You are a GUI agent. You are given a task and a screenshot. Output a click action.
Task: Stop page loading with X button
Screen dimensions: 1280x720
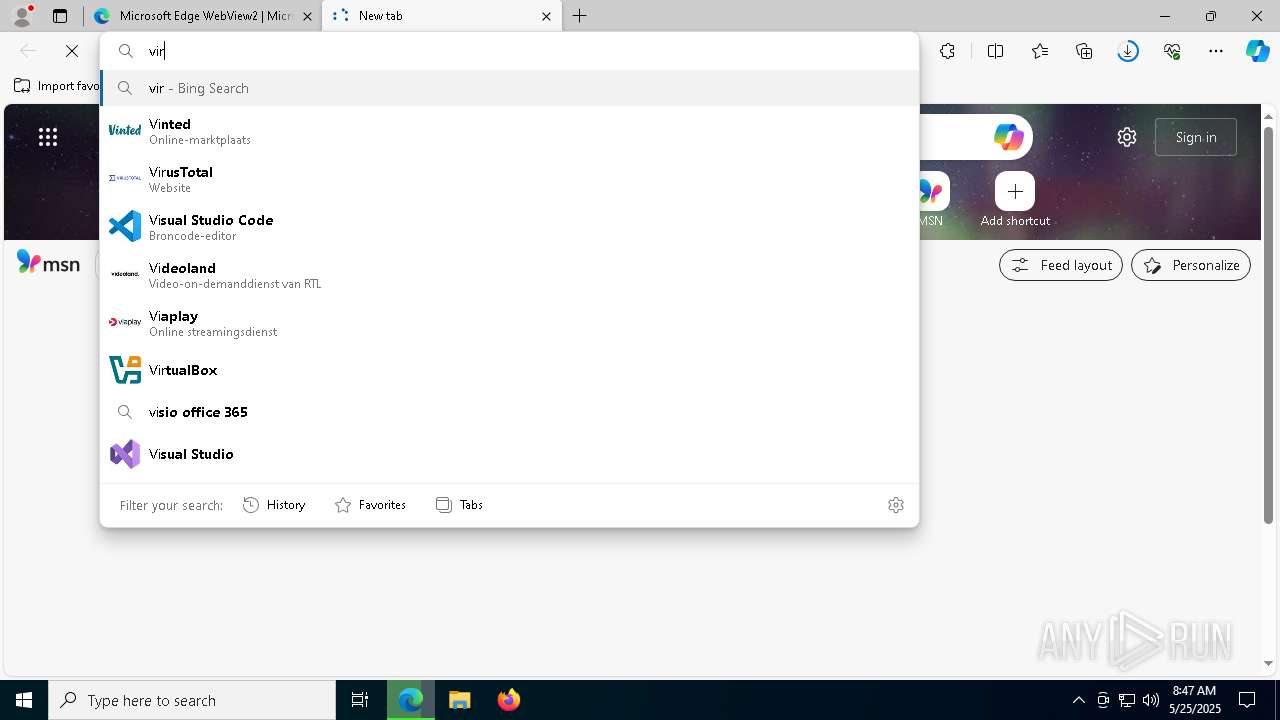coord(72,51)
